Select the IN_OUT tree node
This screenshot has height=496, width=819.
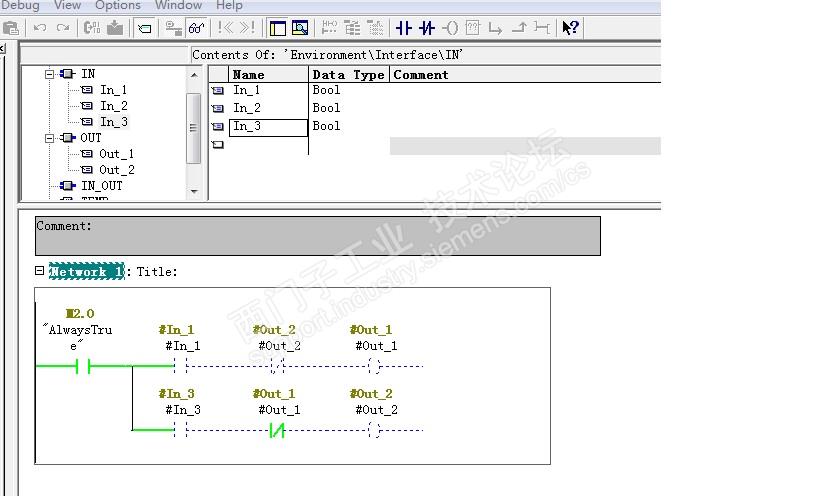click(101, 186)
